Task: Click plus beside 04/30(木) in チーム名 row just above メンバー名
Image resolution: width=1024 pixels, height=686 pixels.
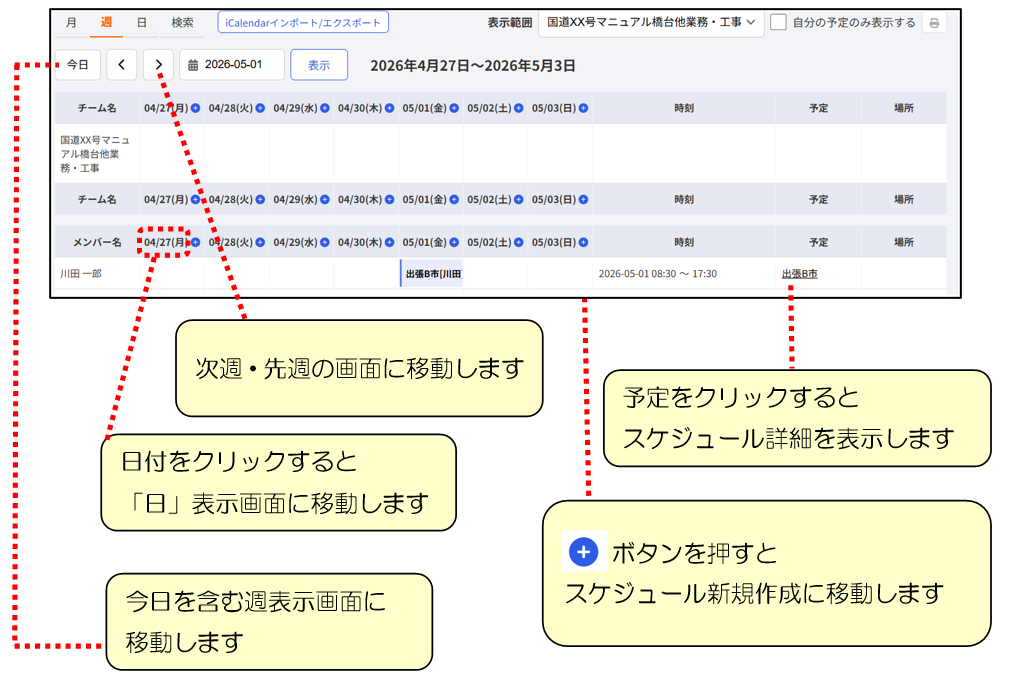Action: 389,199
